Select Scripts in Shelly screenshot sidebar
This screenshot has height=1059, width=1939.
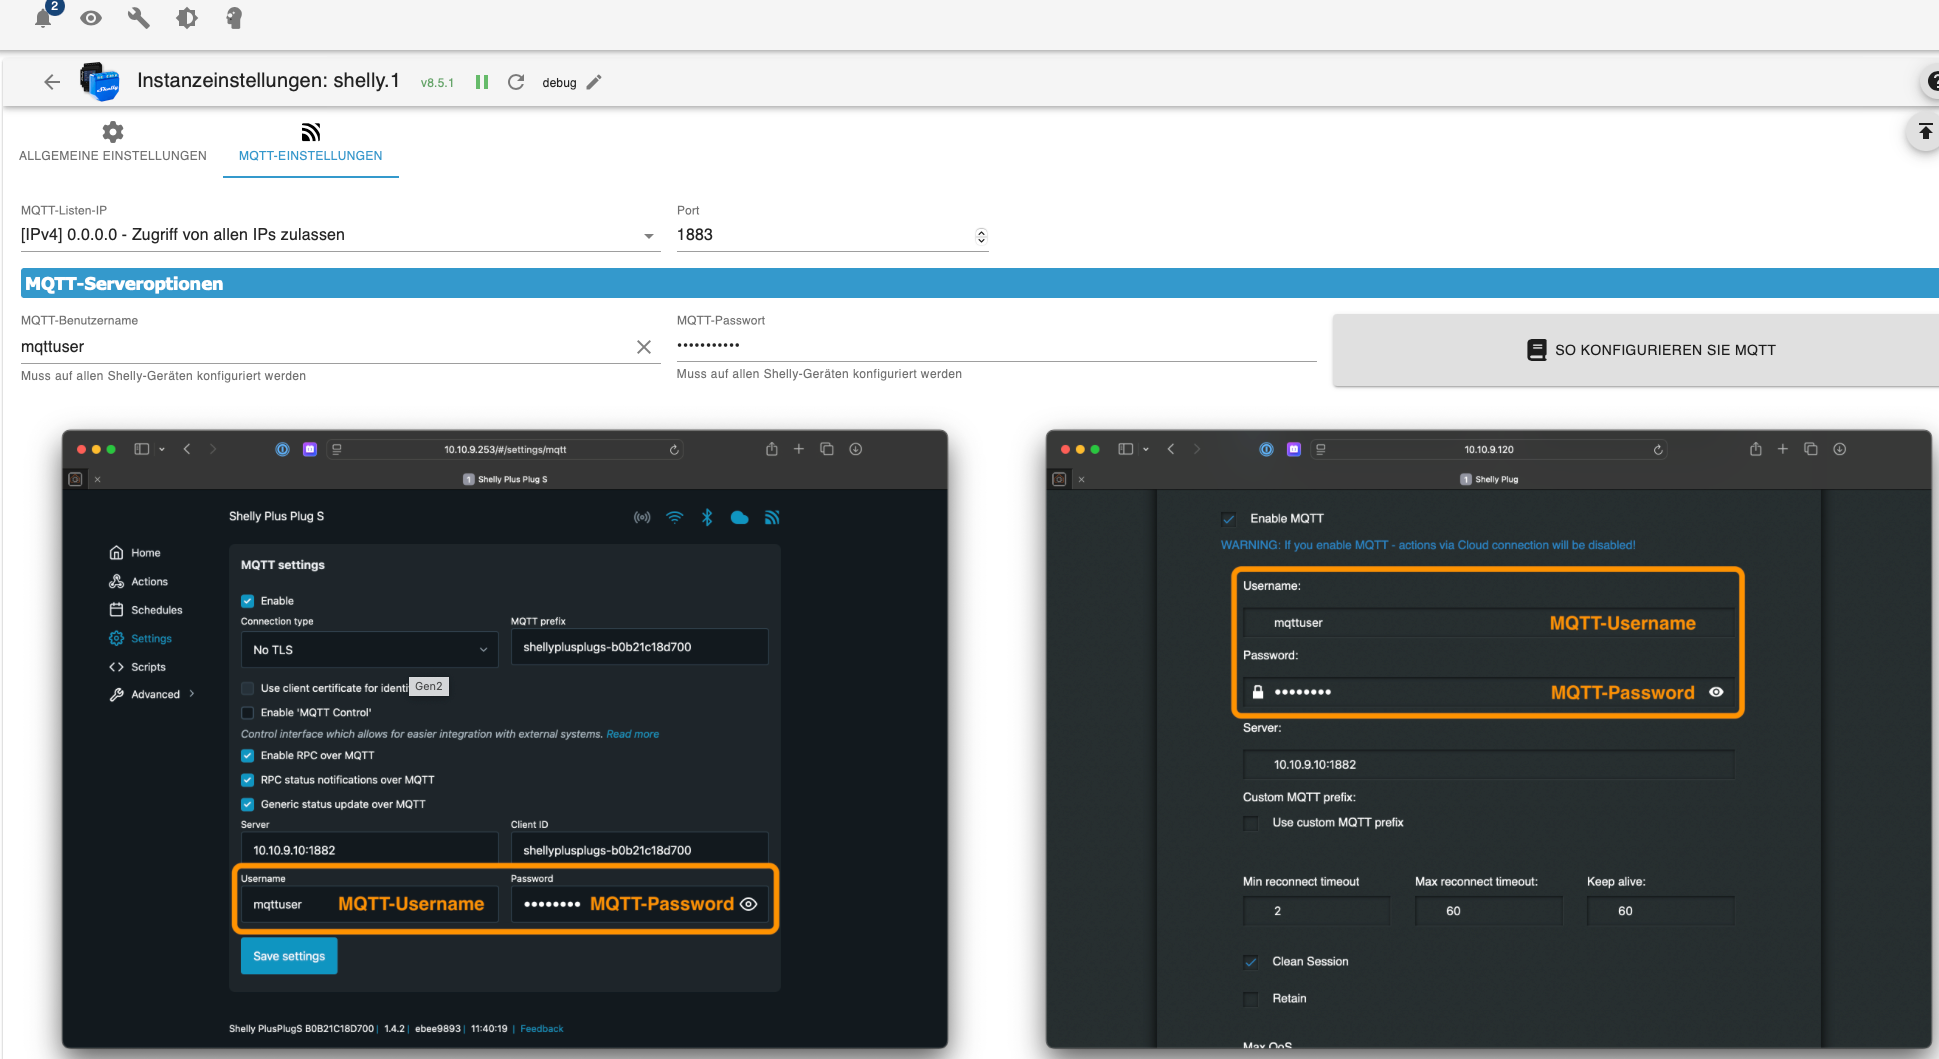[138, 667]
